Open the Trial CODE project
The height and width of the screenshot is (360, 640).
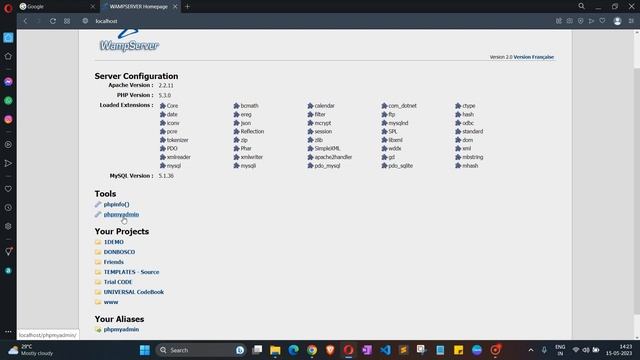tap(118, 282)
